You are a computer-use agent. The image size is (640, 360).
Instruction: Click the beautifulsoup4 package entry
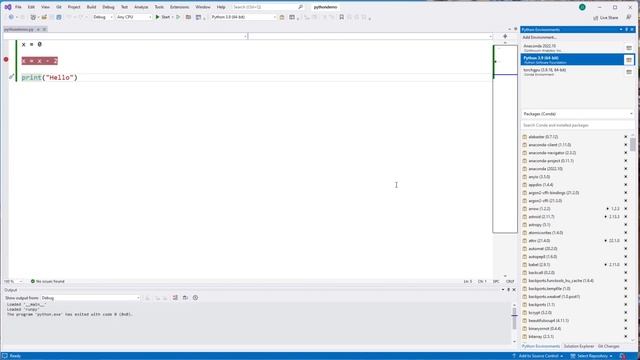click(x=549, y=320)
